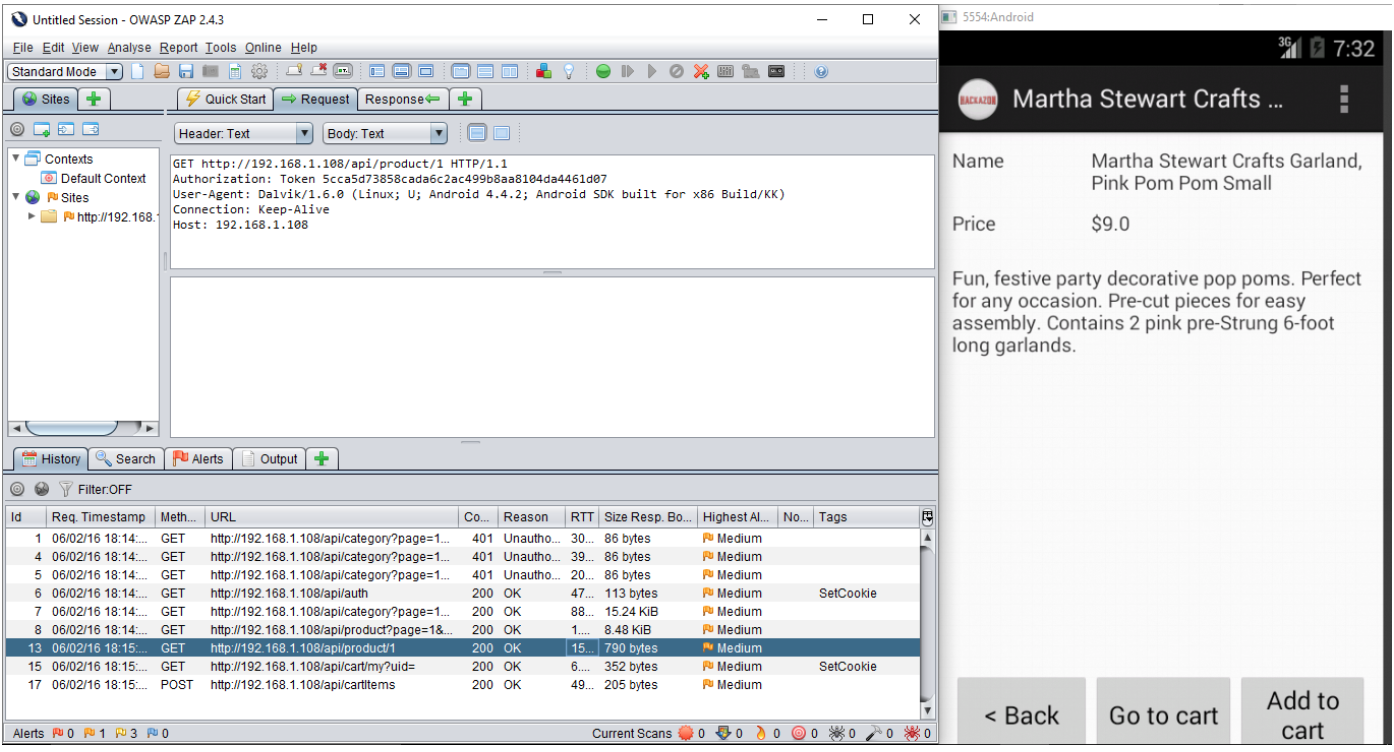Viewport: 1394px width, 752px height.
Task: Open the Analyse menu
Action: pyautogui.click(x=129, y=47)
